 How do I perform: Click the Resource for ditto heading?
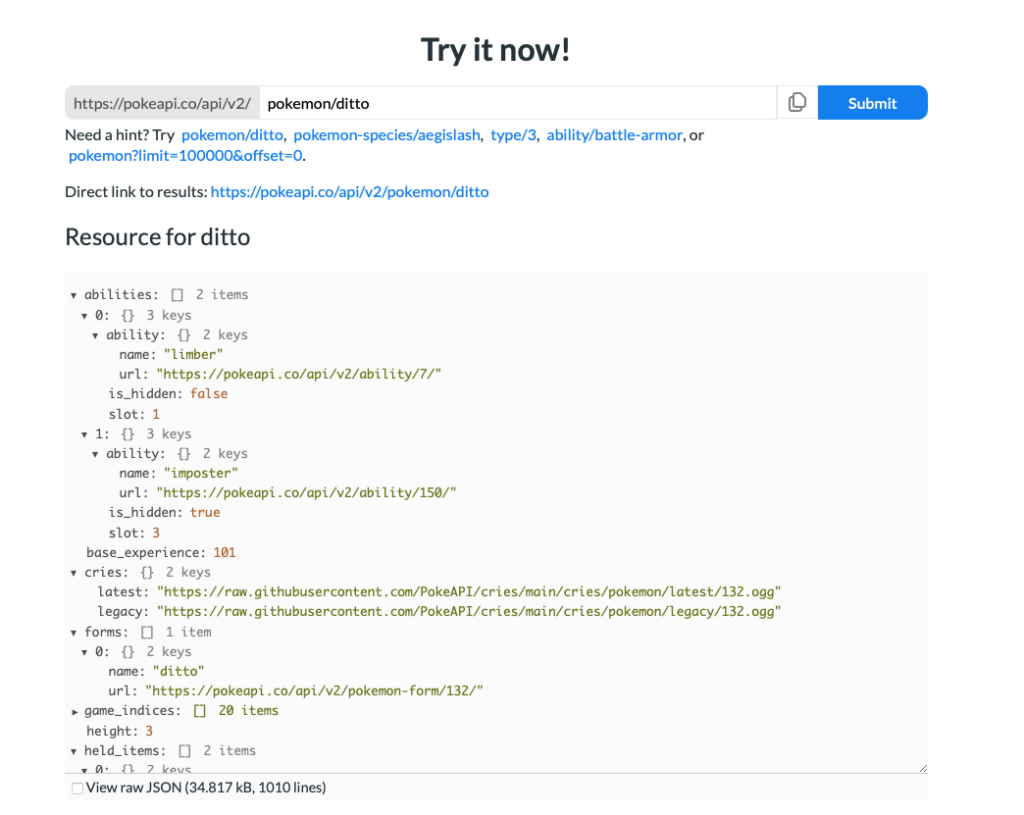pyautogui.click(x=157, y=237)
